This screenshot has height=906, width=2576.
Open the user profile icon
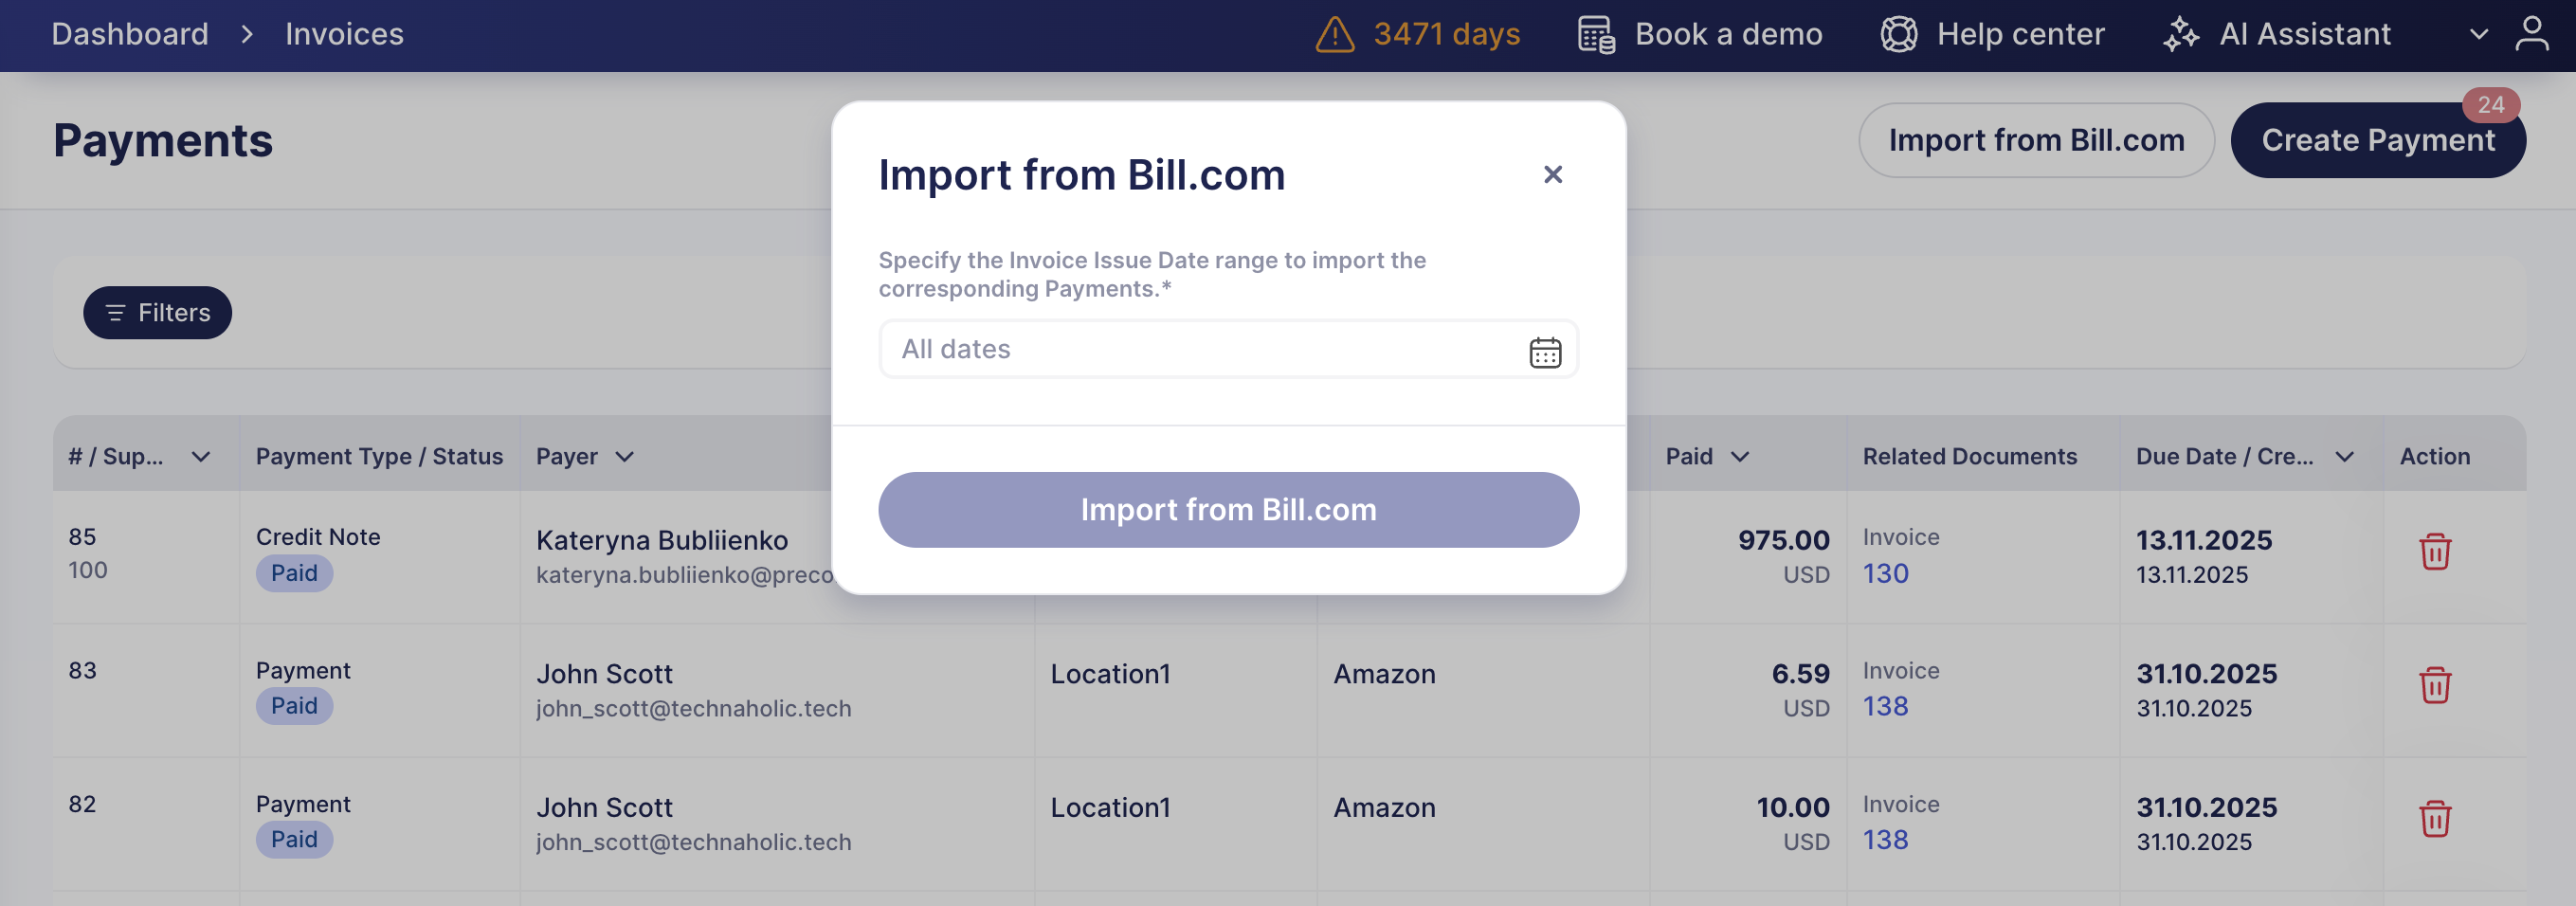coord(2531,33)
